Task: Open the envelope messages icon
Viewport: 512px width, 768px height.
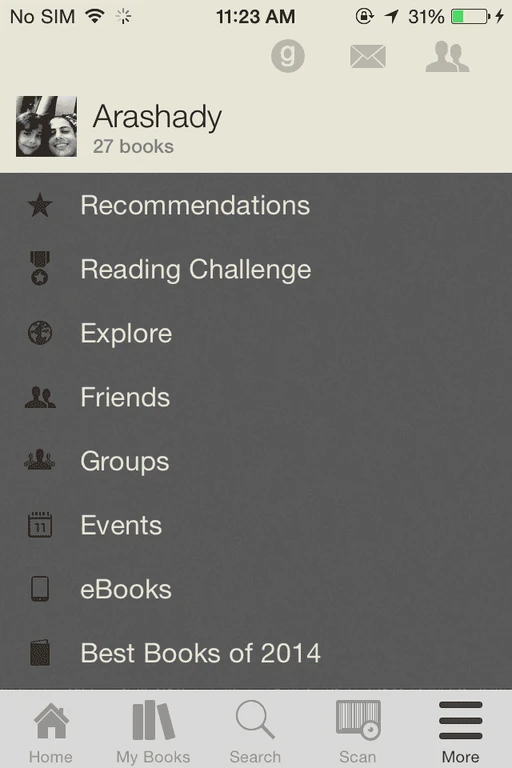Action: [367, 56]
